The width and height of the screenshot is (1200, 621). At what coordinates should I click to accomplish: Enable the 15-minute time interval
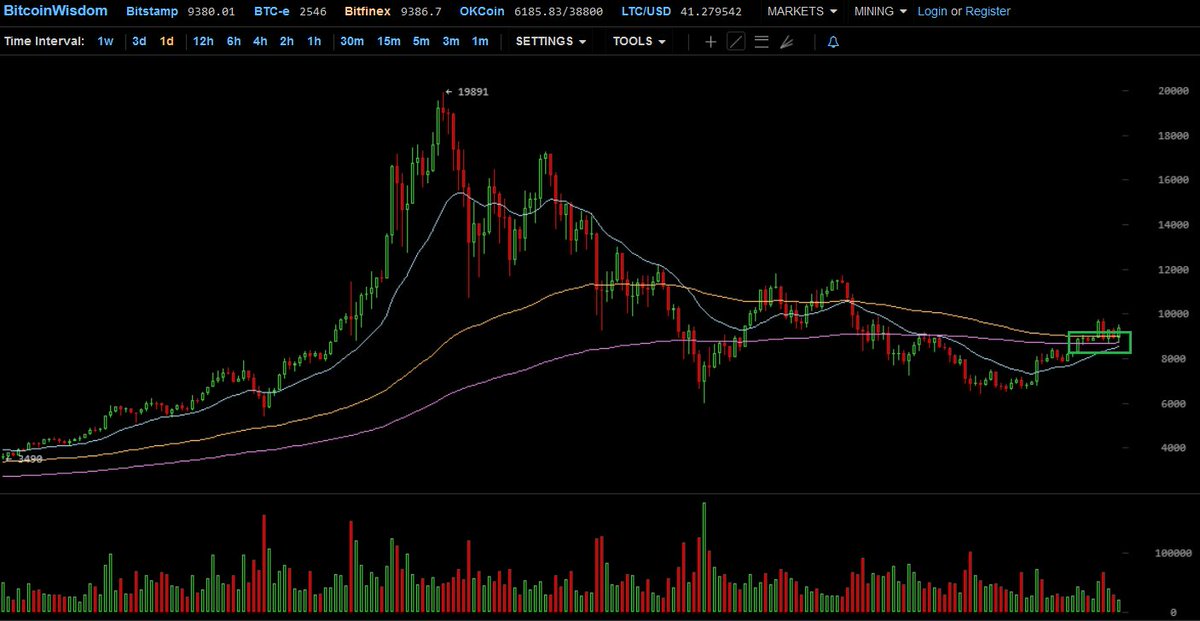(x=388, y=41)
